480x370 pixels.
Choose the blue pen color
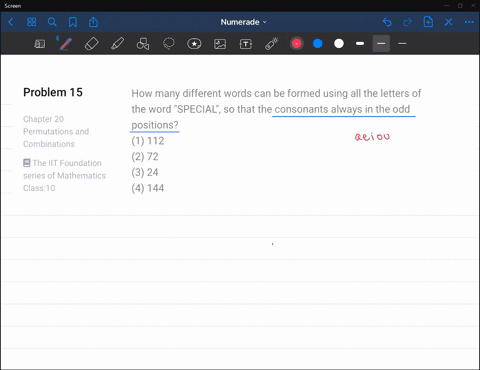tap(318, 44)
